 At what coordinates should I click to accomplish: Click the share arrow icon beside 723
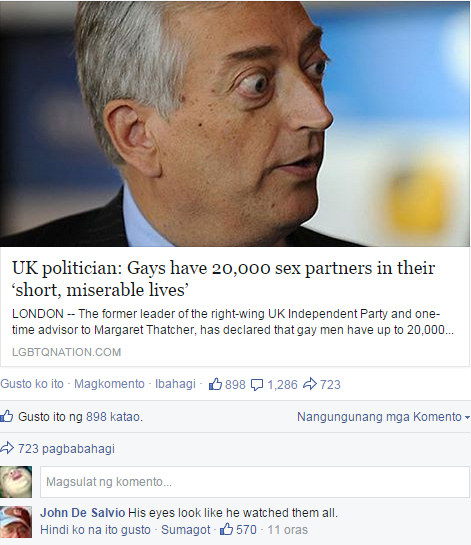310,384
